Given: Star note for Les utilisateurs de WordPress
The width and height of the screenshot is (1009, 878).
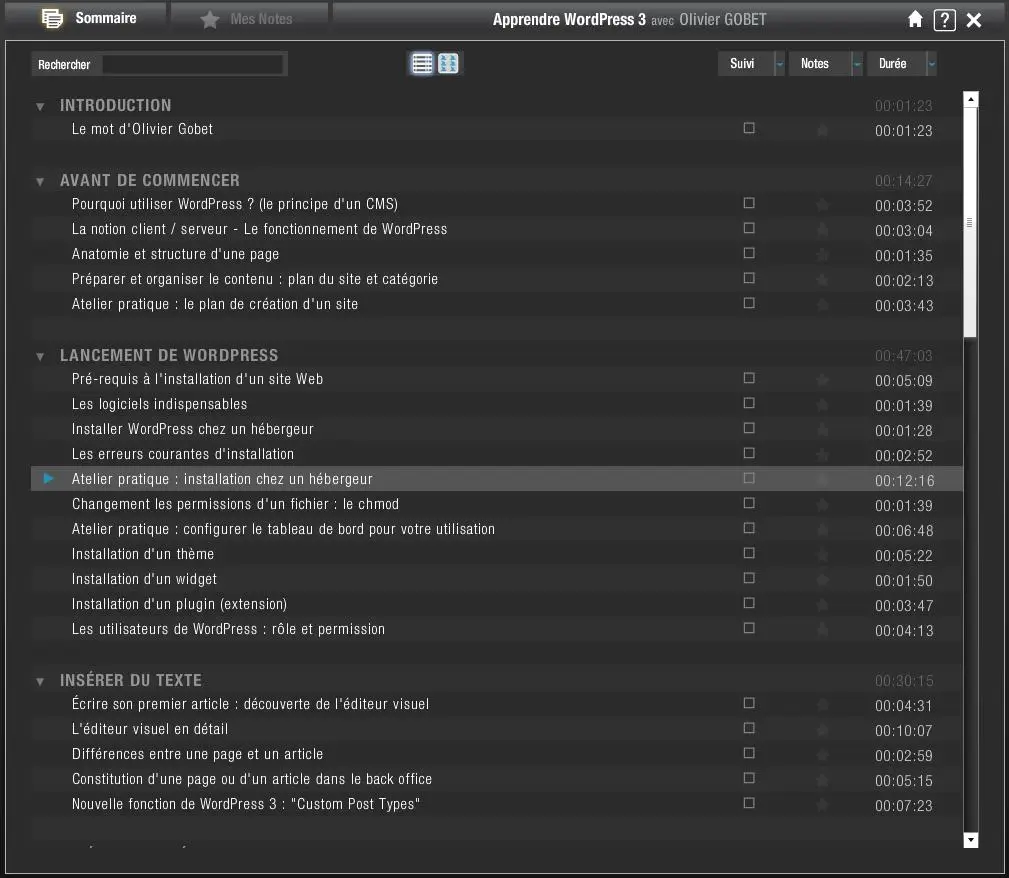Looking at the screenshot, I should (x=822, y=631).
